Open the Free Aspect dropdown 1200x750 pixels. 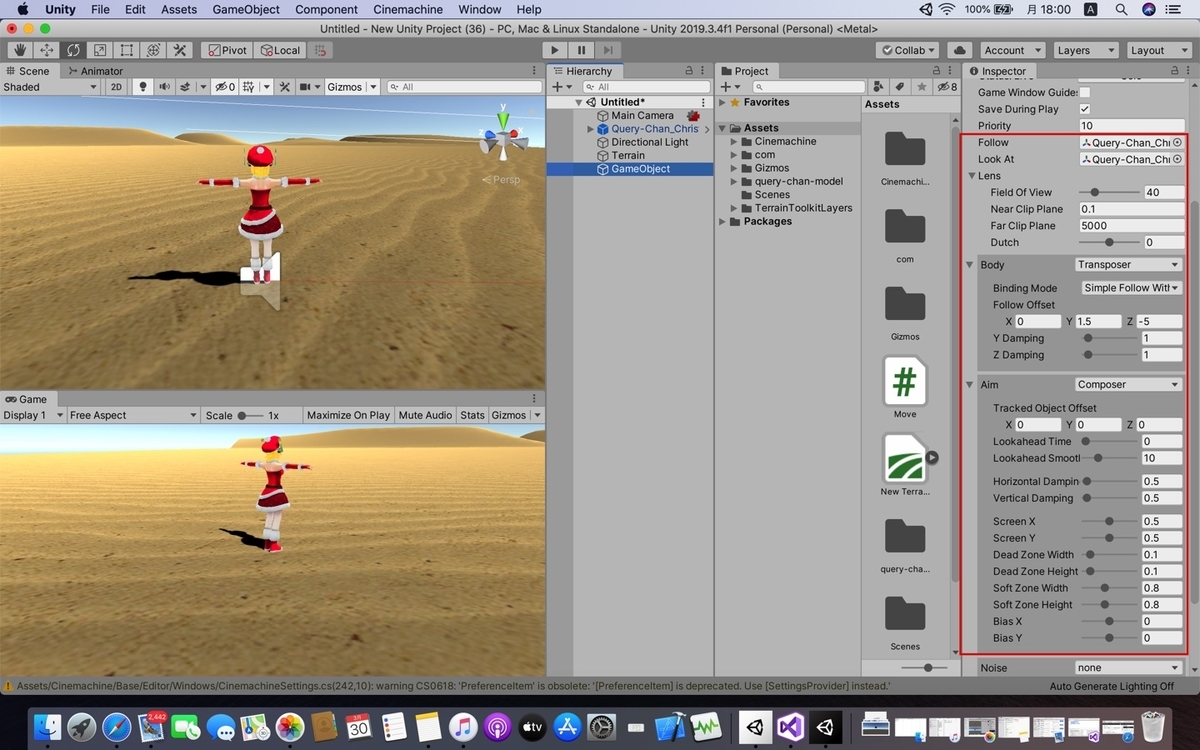click(133, 415)
